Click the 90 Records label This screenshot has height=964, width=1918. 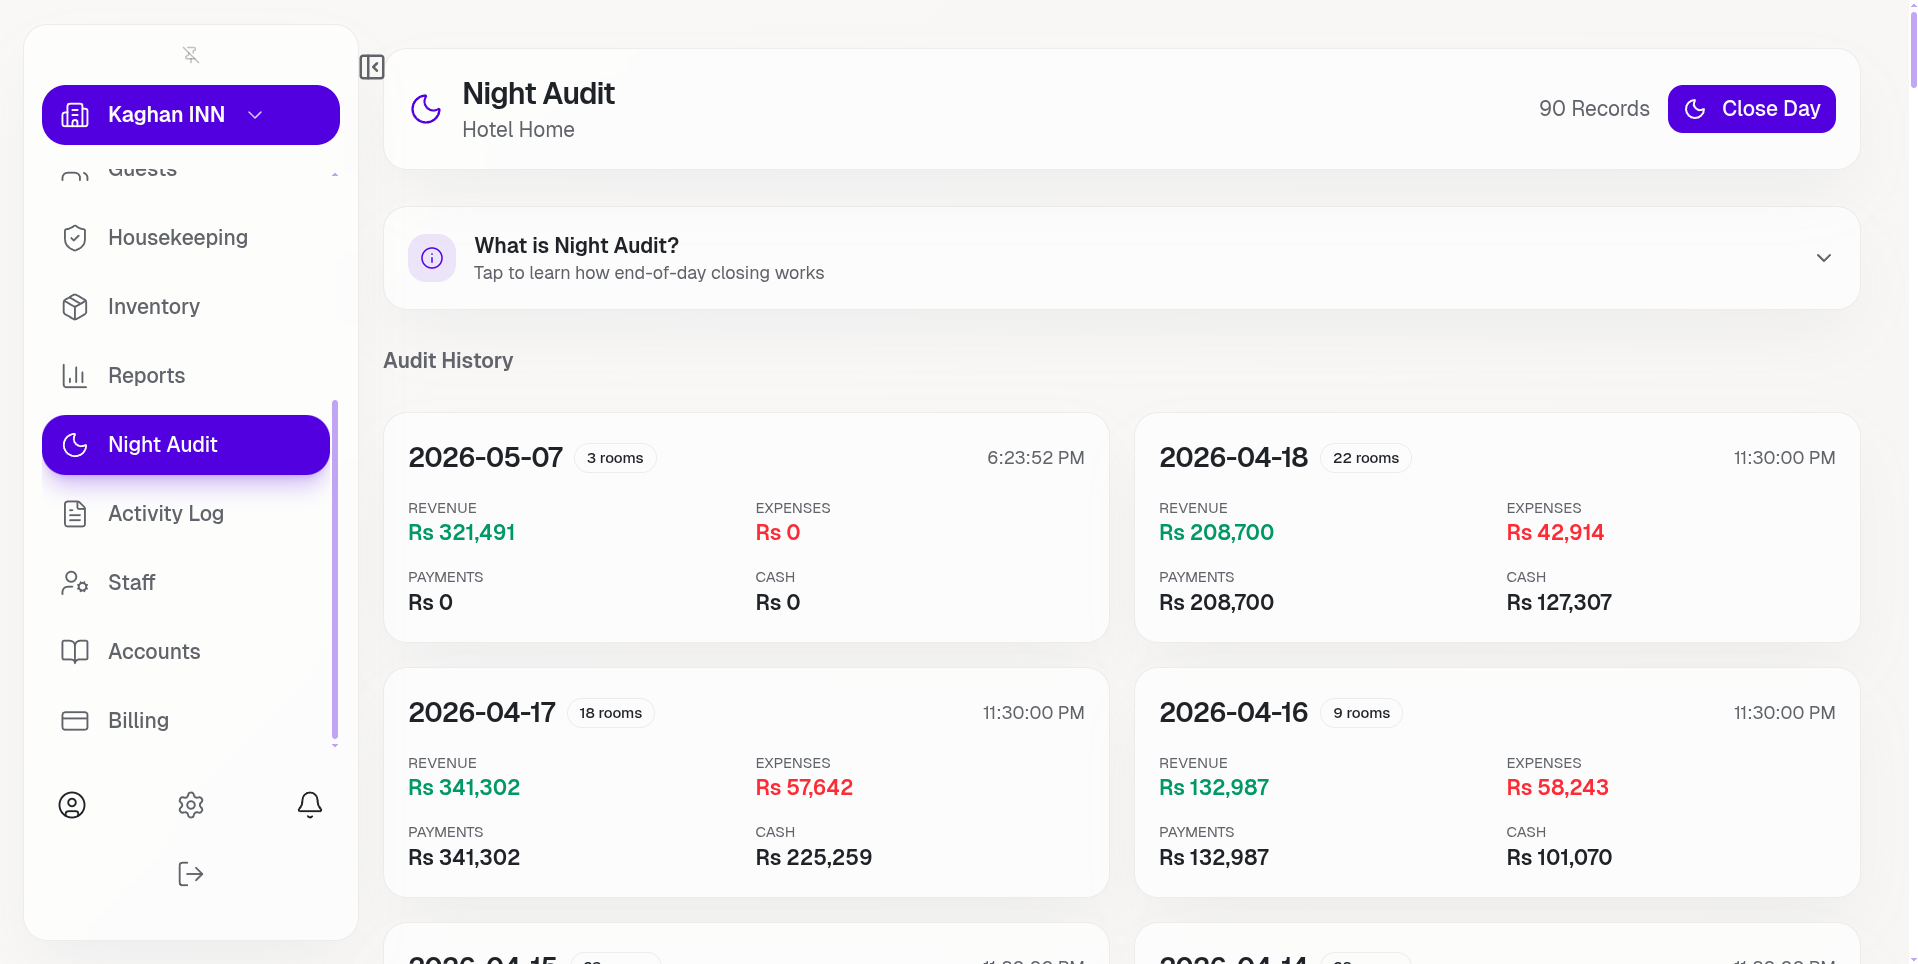1594,109
